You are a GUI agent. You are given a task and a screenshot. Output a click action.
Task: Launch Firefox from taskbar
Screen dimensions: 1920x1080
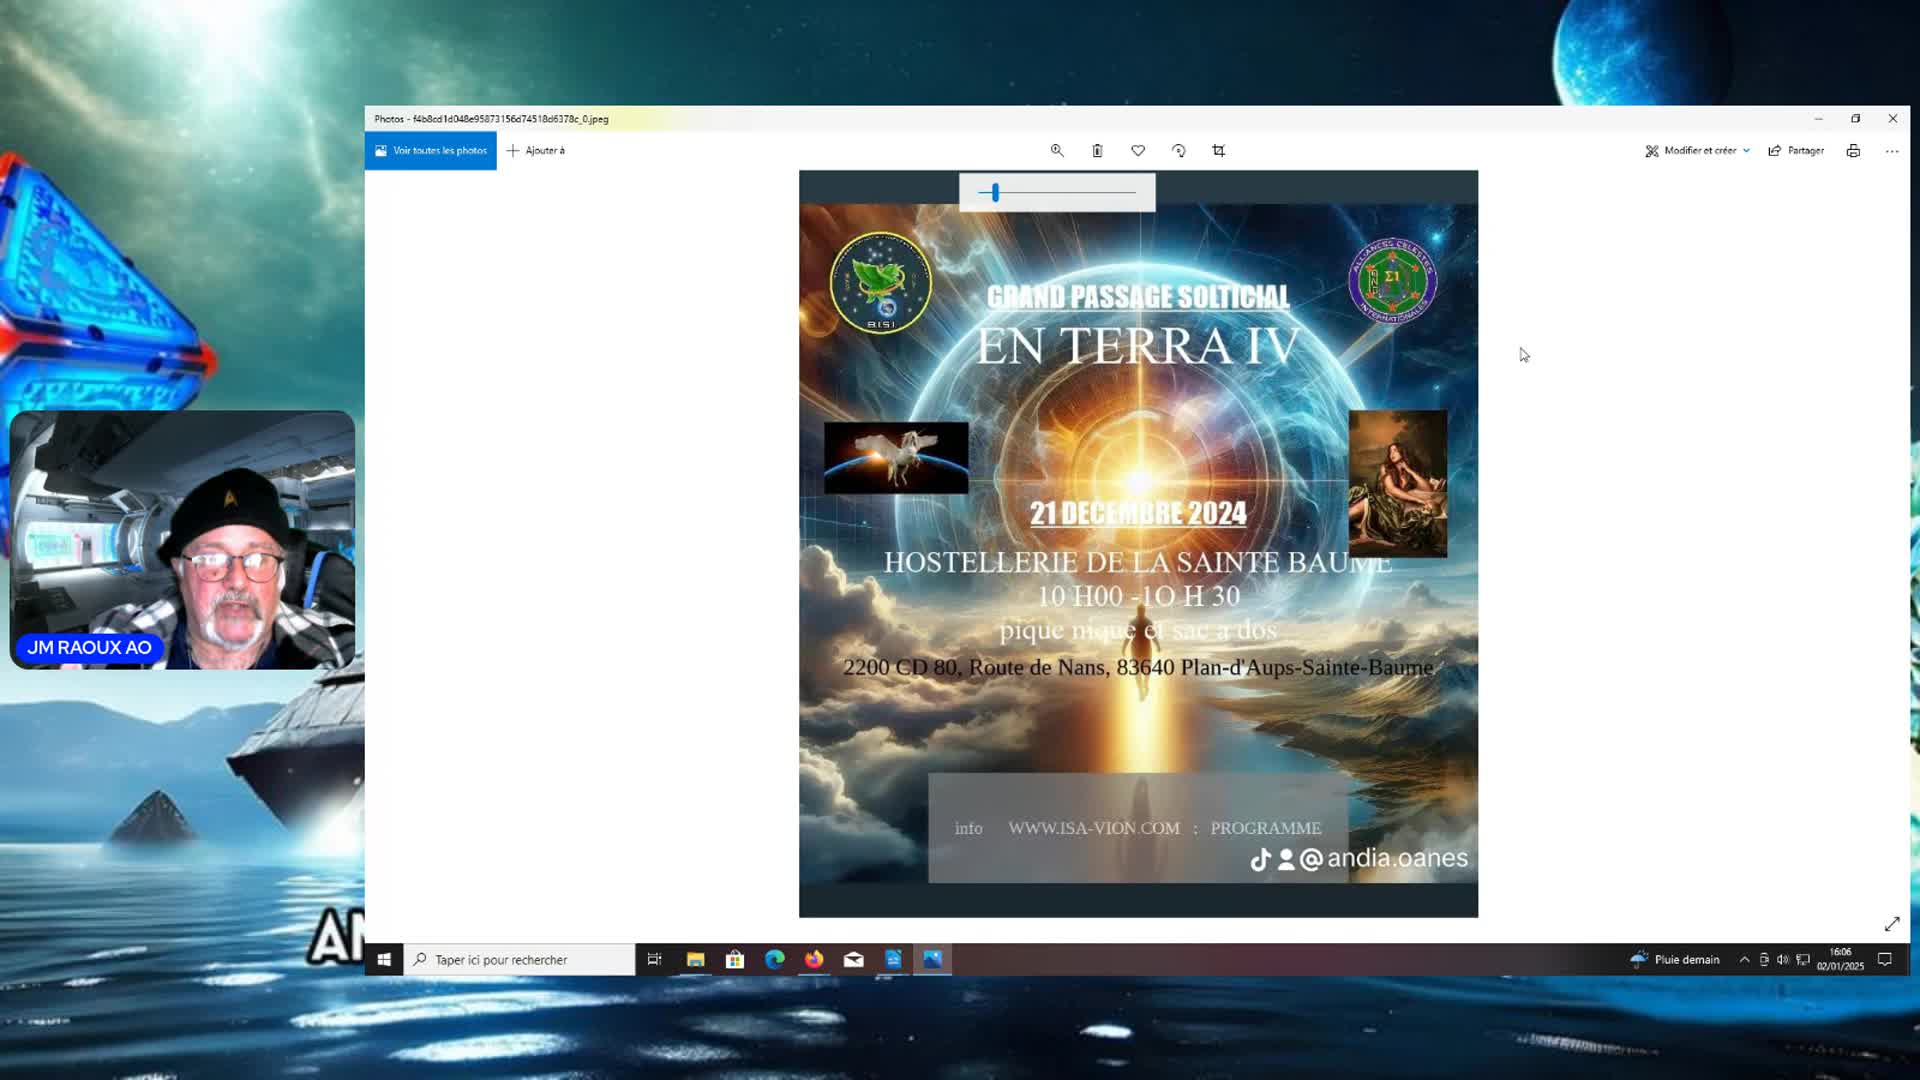click(814, 959)
